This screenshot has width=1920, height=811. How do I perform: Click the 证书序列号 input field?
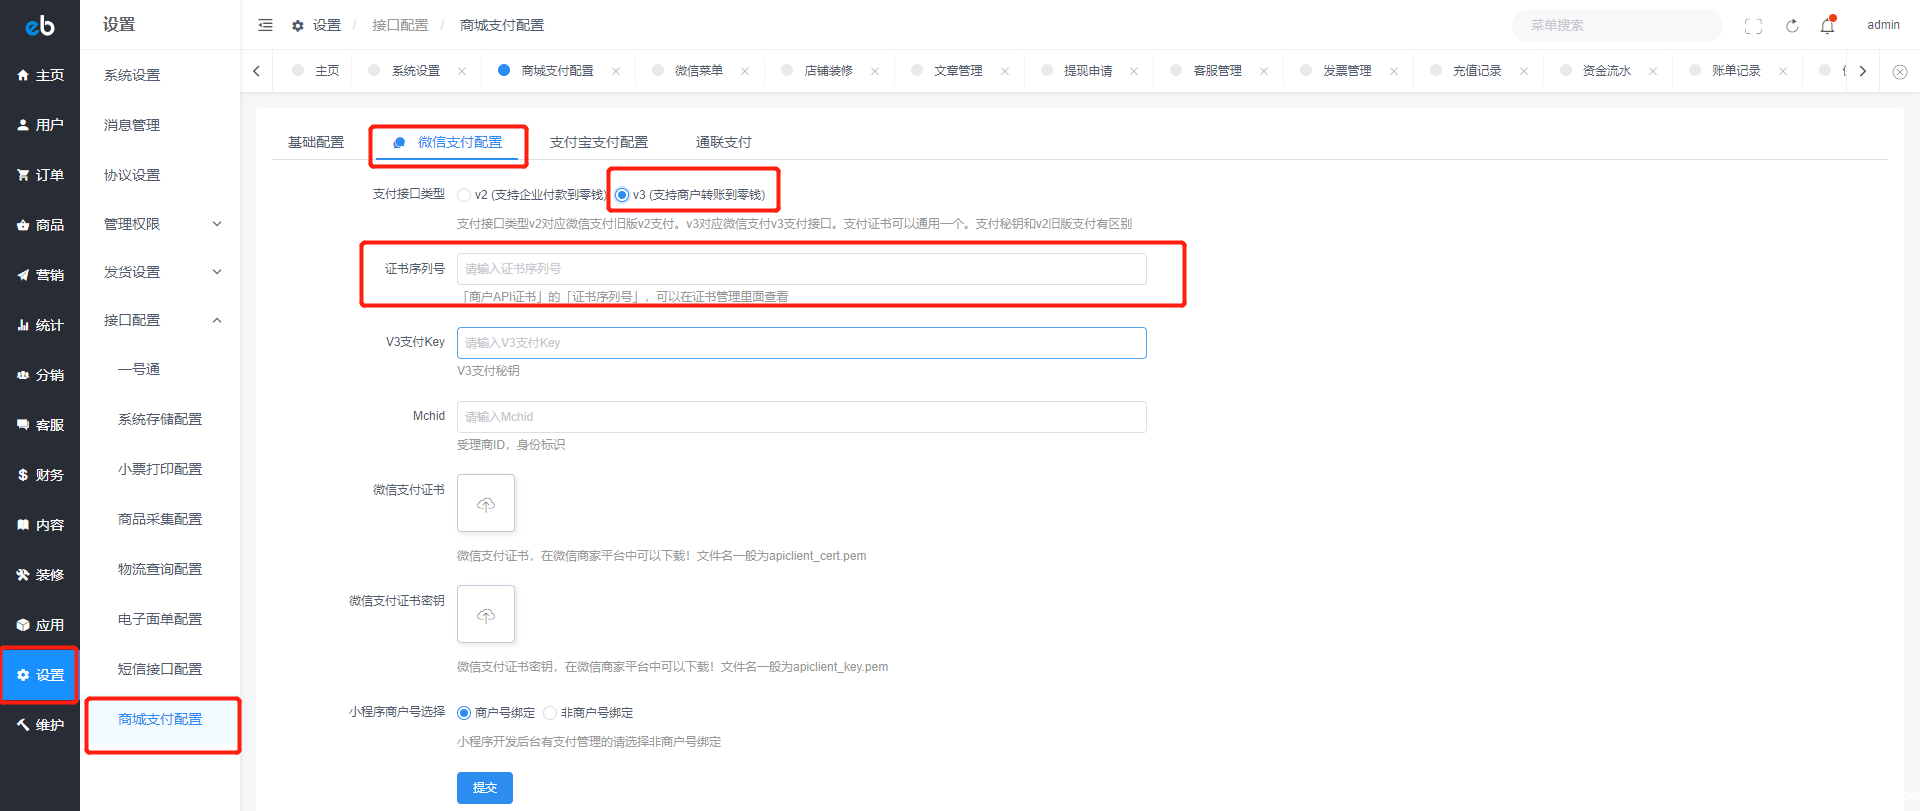(x=801, y=269)
